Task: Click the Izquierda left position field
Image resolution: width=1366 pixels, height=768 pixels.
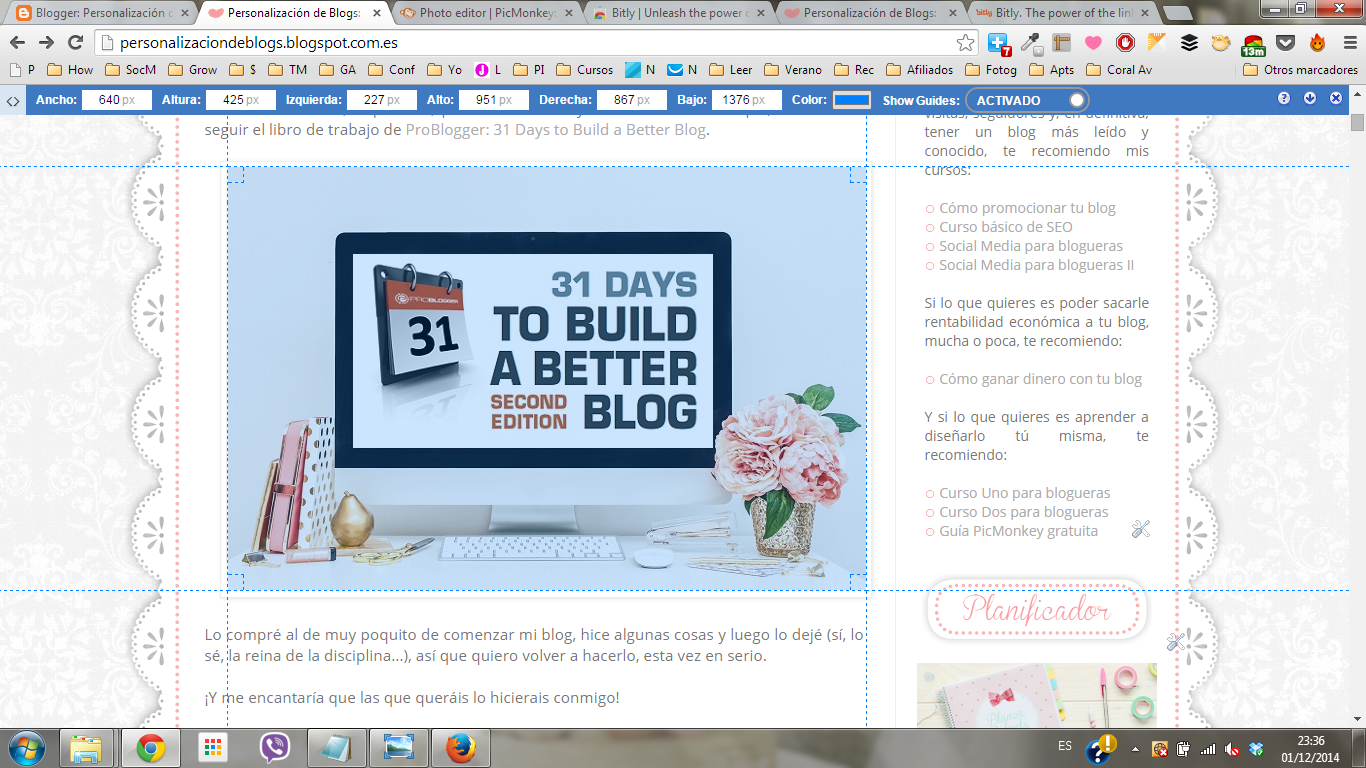Action: [381, 100]
